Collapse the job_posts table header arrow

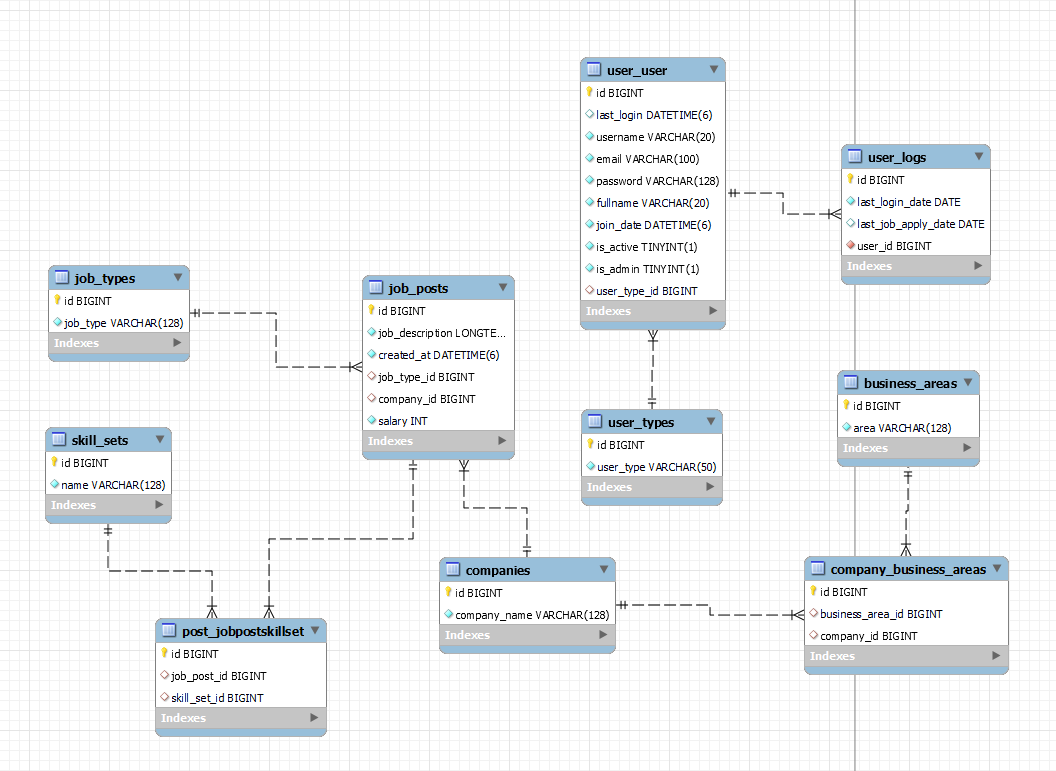[x=503, y=288]
